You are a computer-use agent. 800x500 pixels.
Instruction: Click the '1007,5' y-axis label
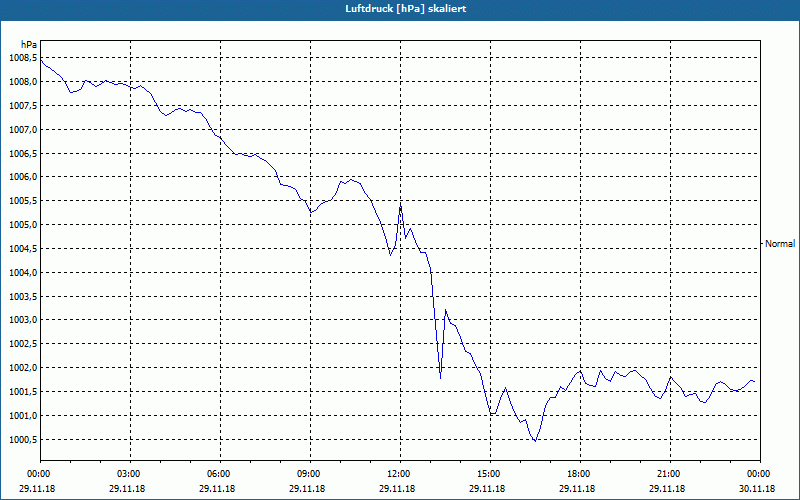[x=23, y=106]
